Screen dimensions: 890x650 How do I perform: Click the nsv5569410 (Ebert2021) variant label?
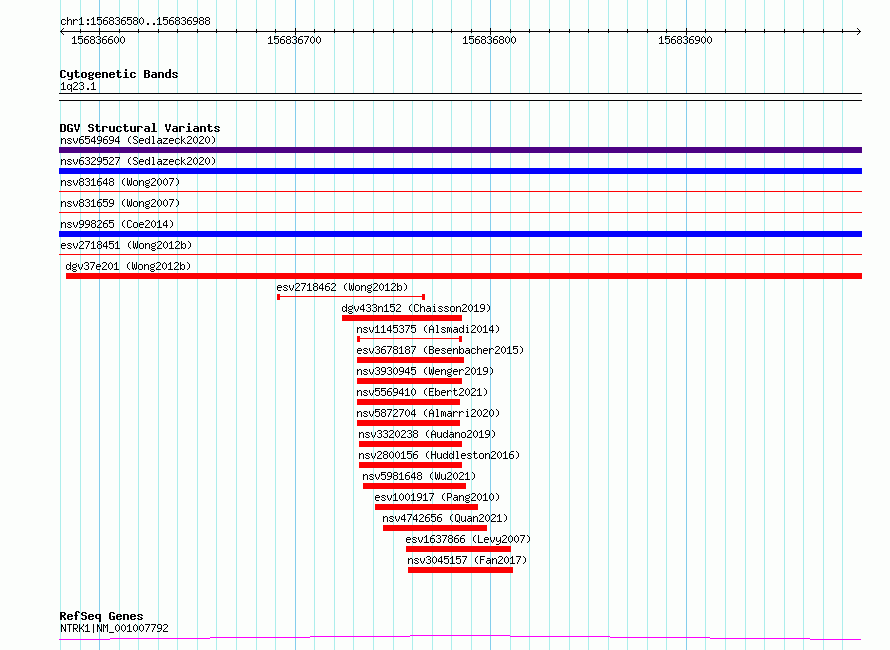click(x=422, y=392)
